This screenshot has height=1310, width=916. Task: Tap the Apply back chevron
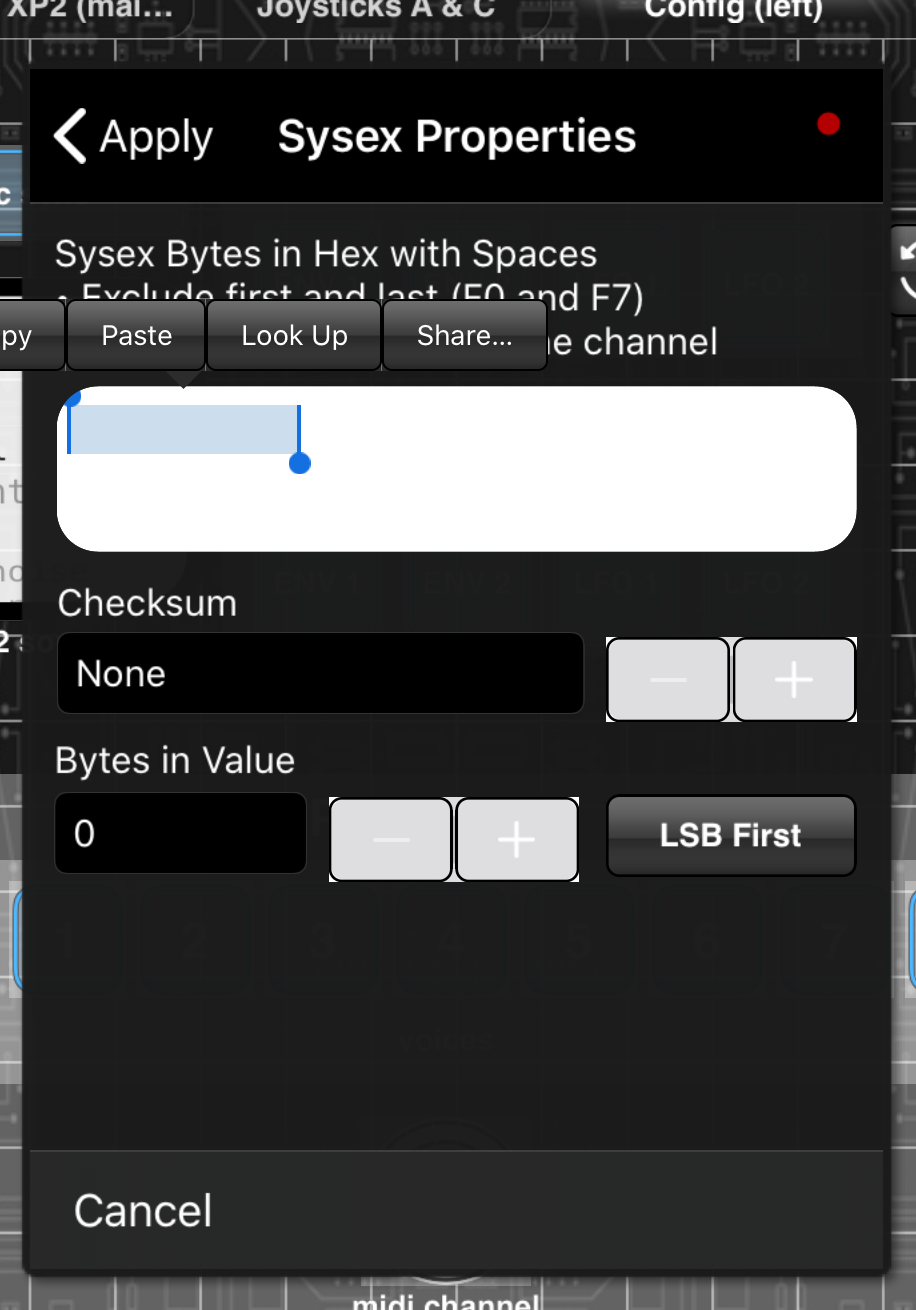click(x=71, y=136)
